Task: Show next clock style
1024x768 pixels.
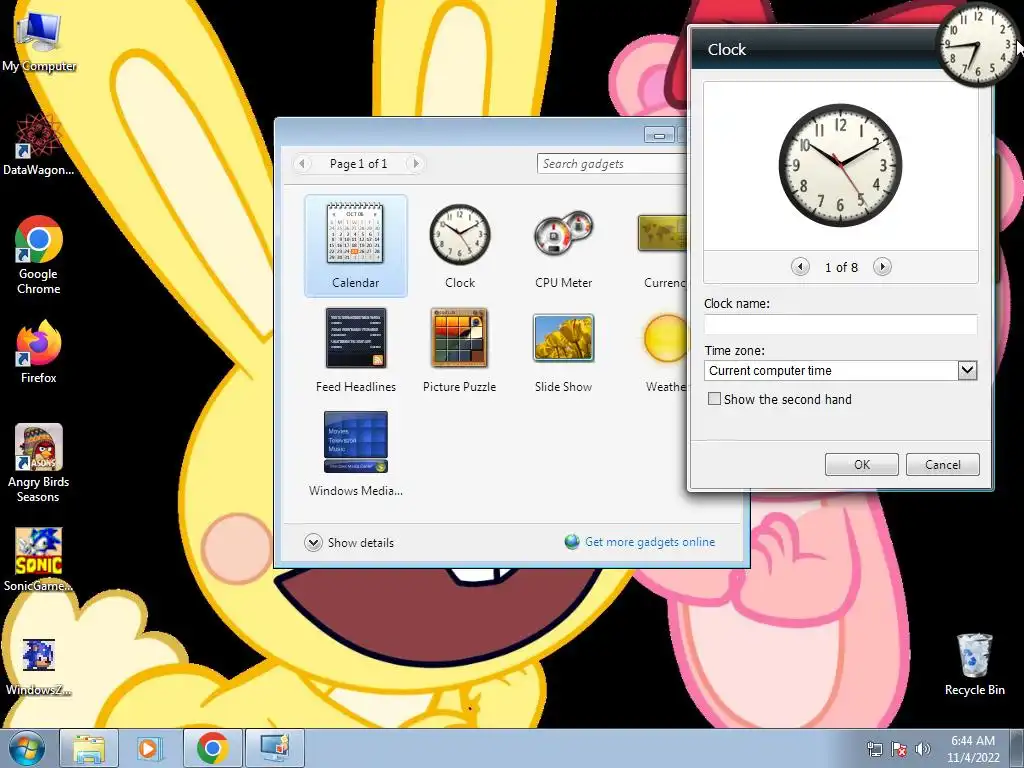Action: [882, 266]
